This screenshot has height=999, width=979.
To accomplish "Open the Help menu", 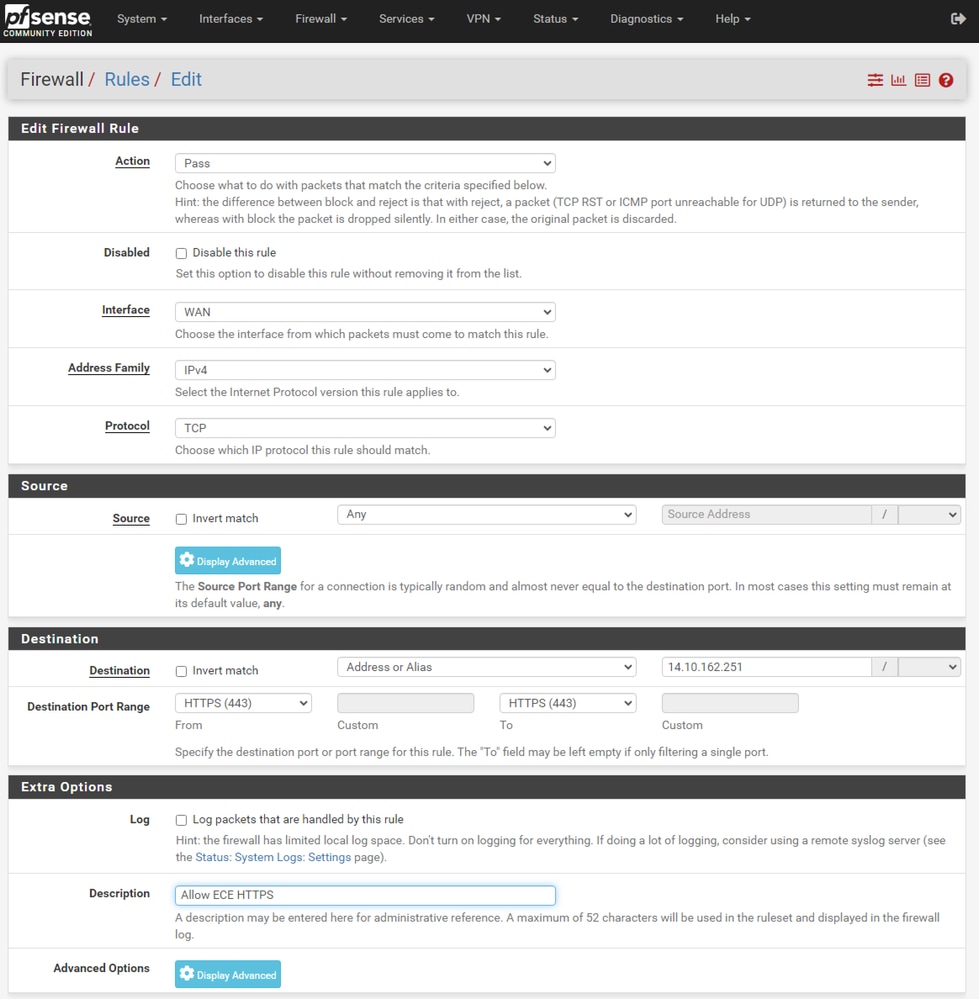I will (732, 18).
